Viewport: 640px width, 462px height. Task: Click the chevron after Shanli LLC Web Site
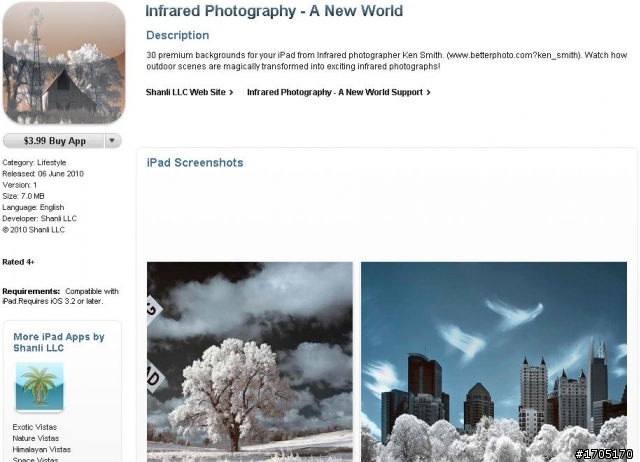coord(231,93)
